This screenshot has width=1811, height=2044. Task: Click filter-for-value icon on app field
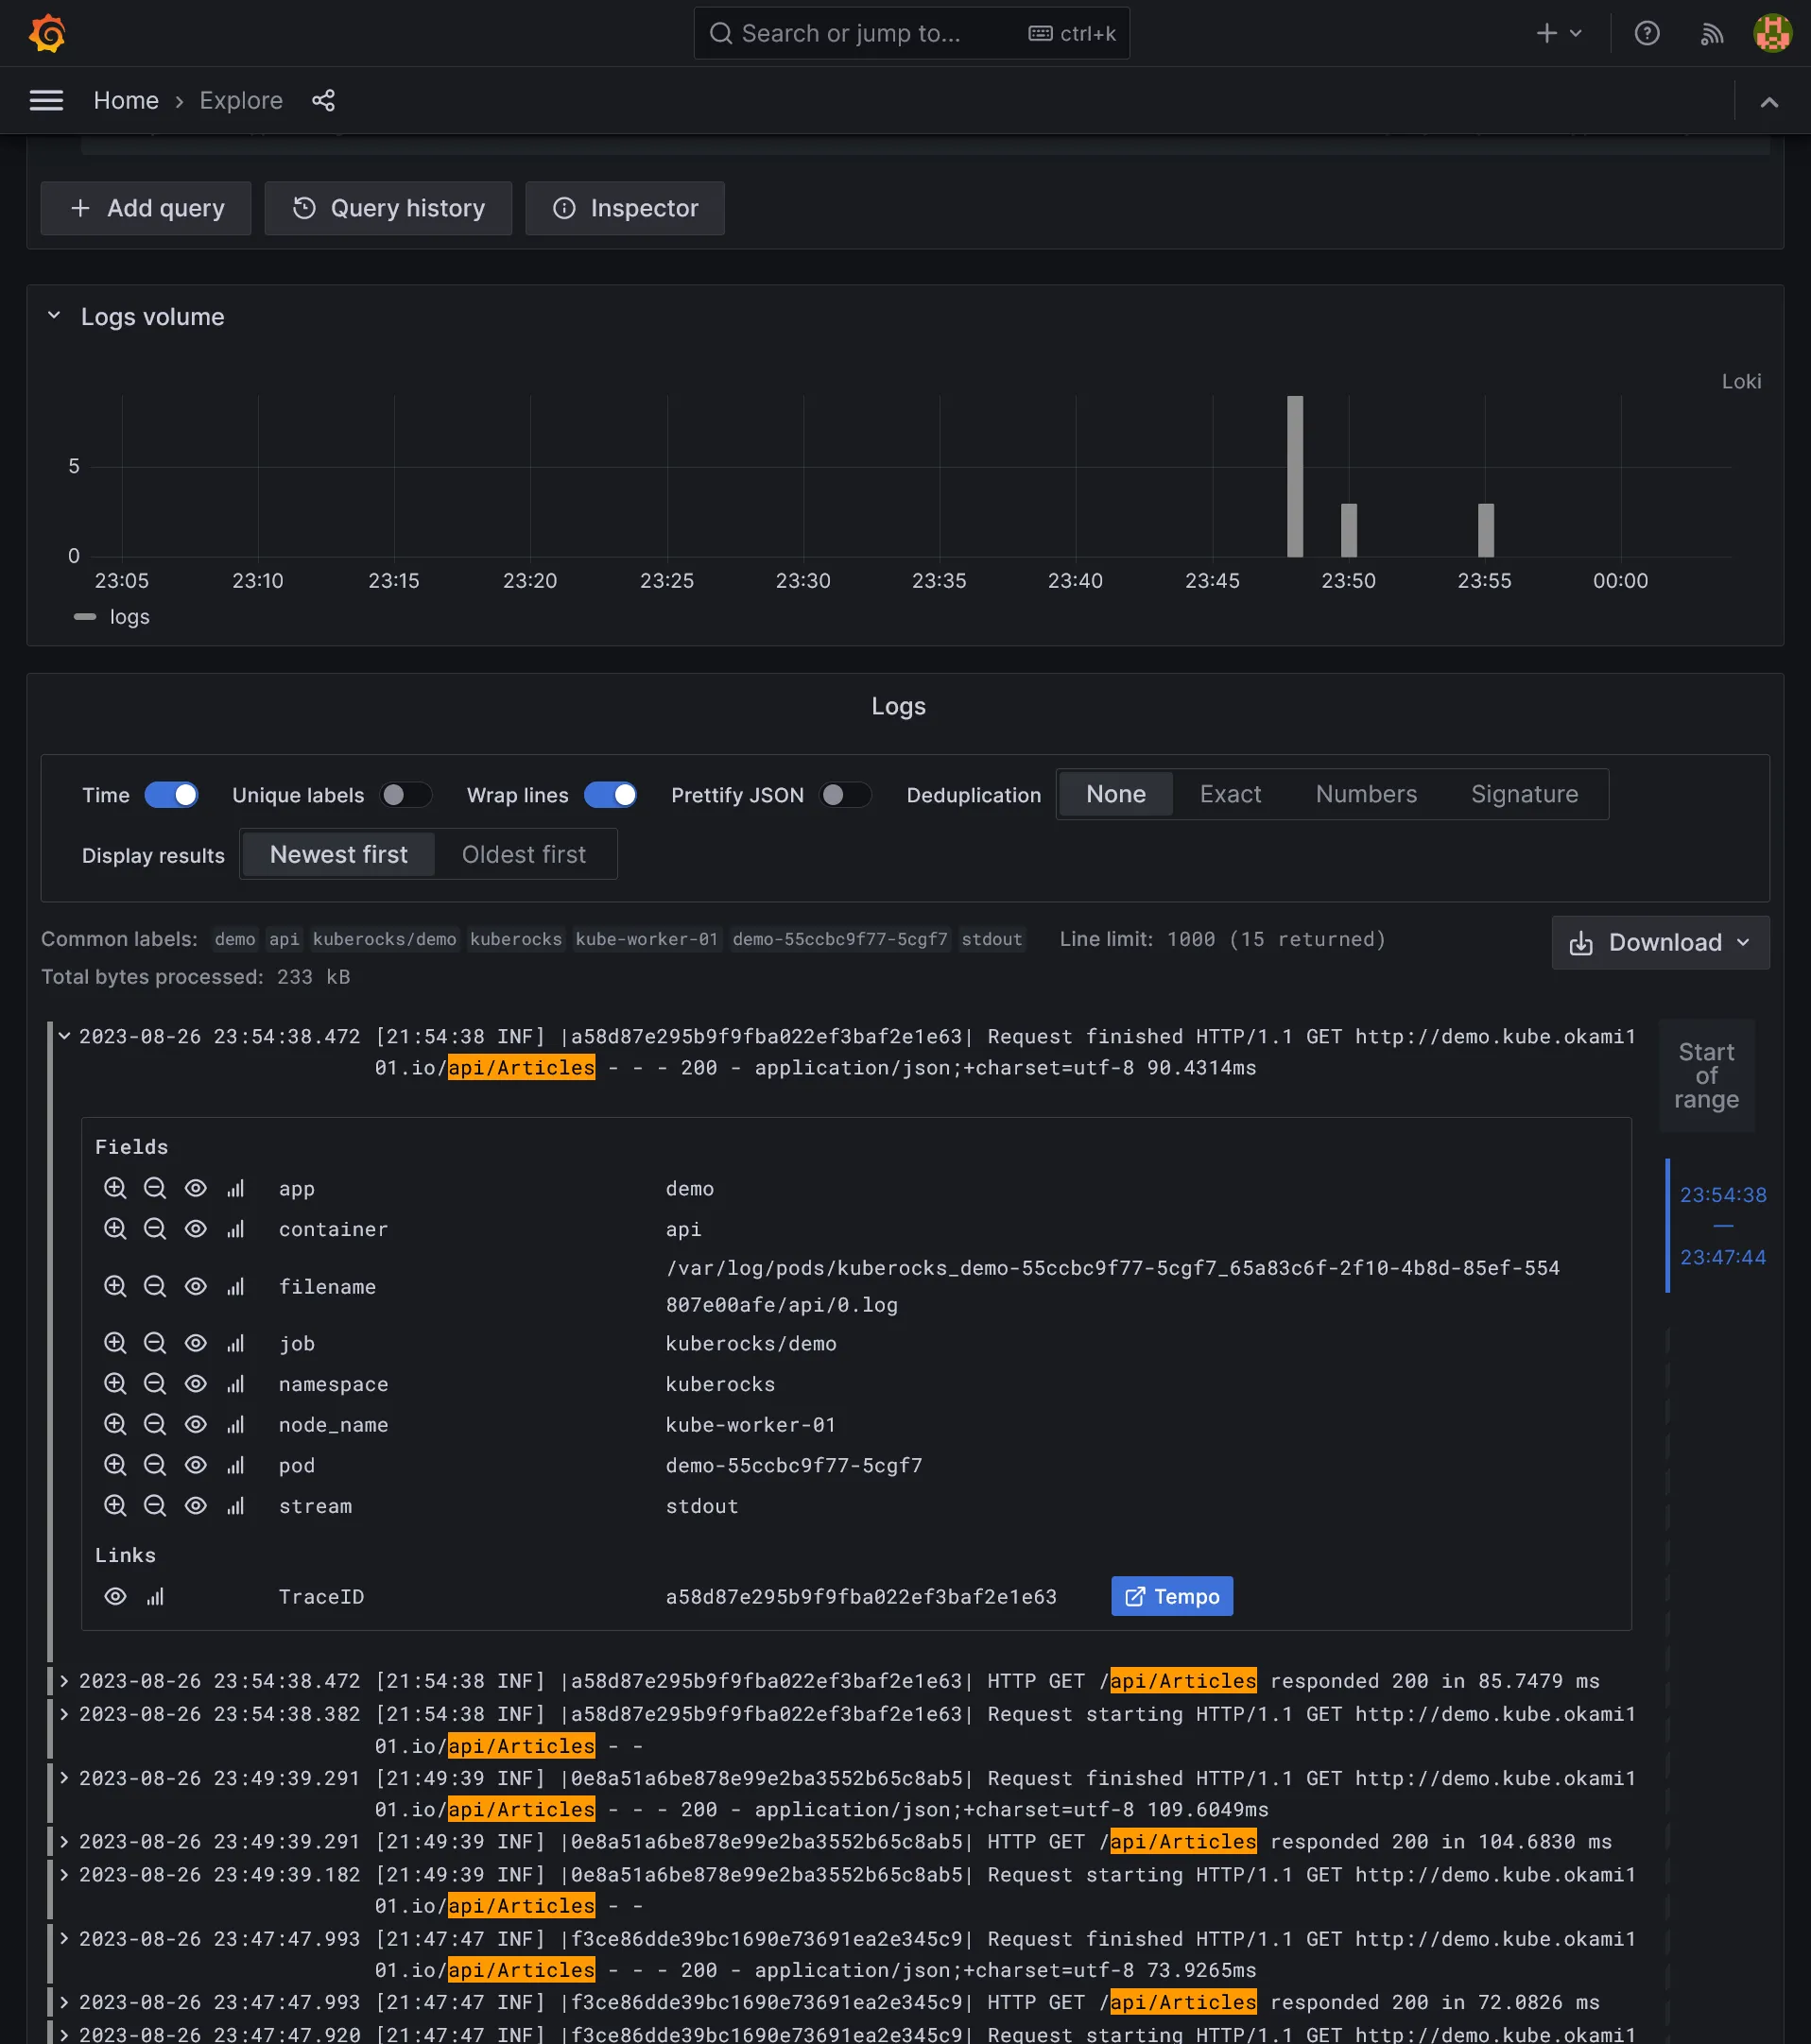click(115, 1188)
